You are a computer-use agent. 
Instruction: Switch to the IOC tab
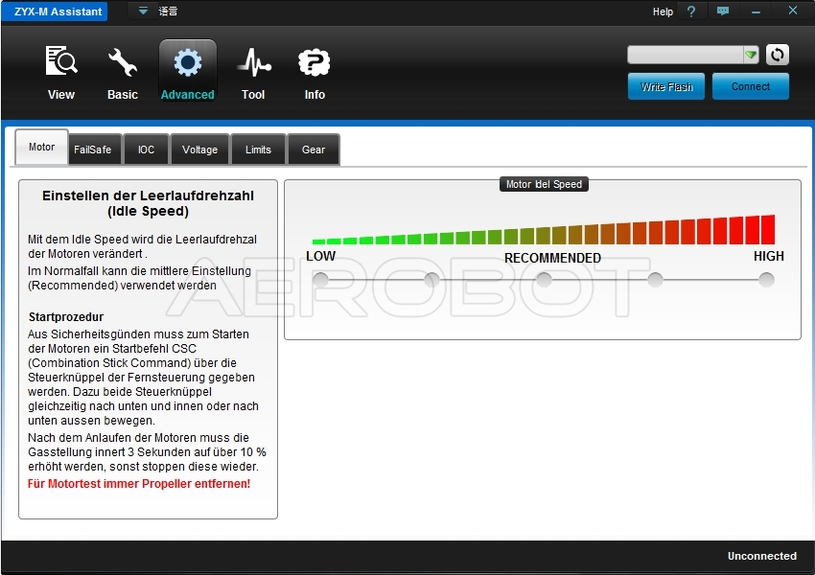(146, 149)
